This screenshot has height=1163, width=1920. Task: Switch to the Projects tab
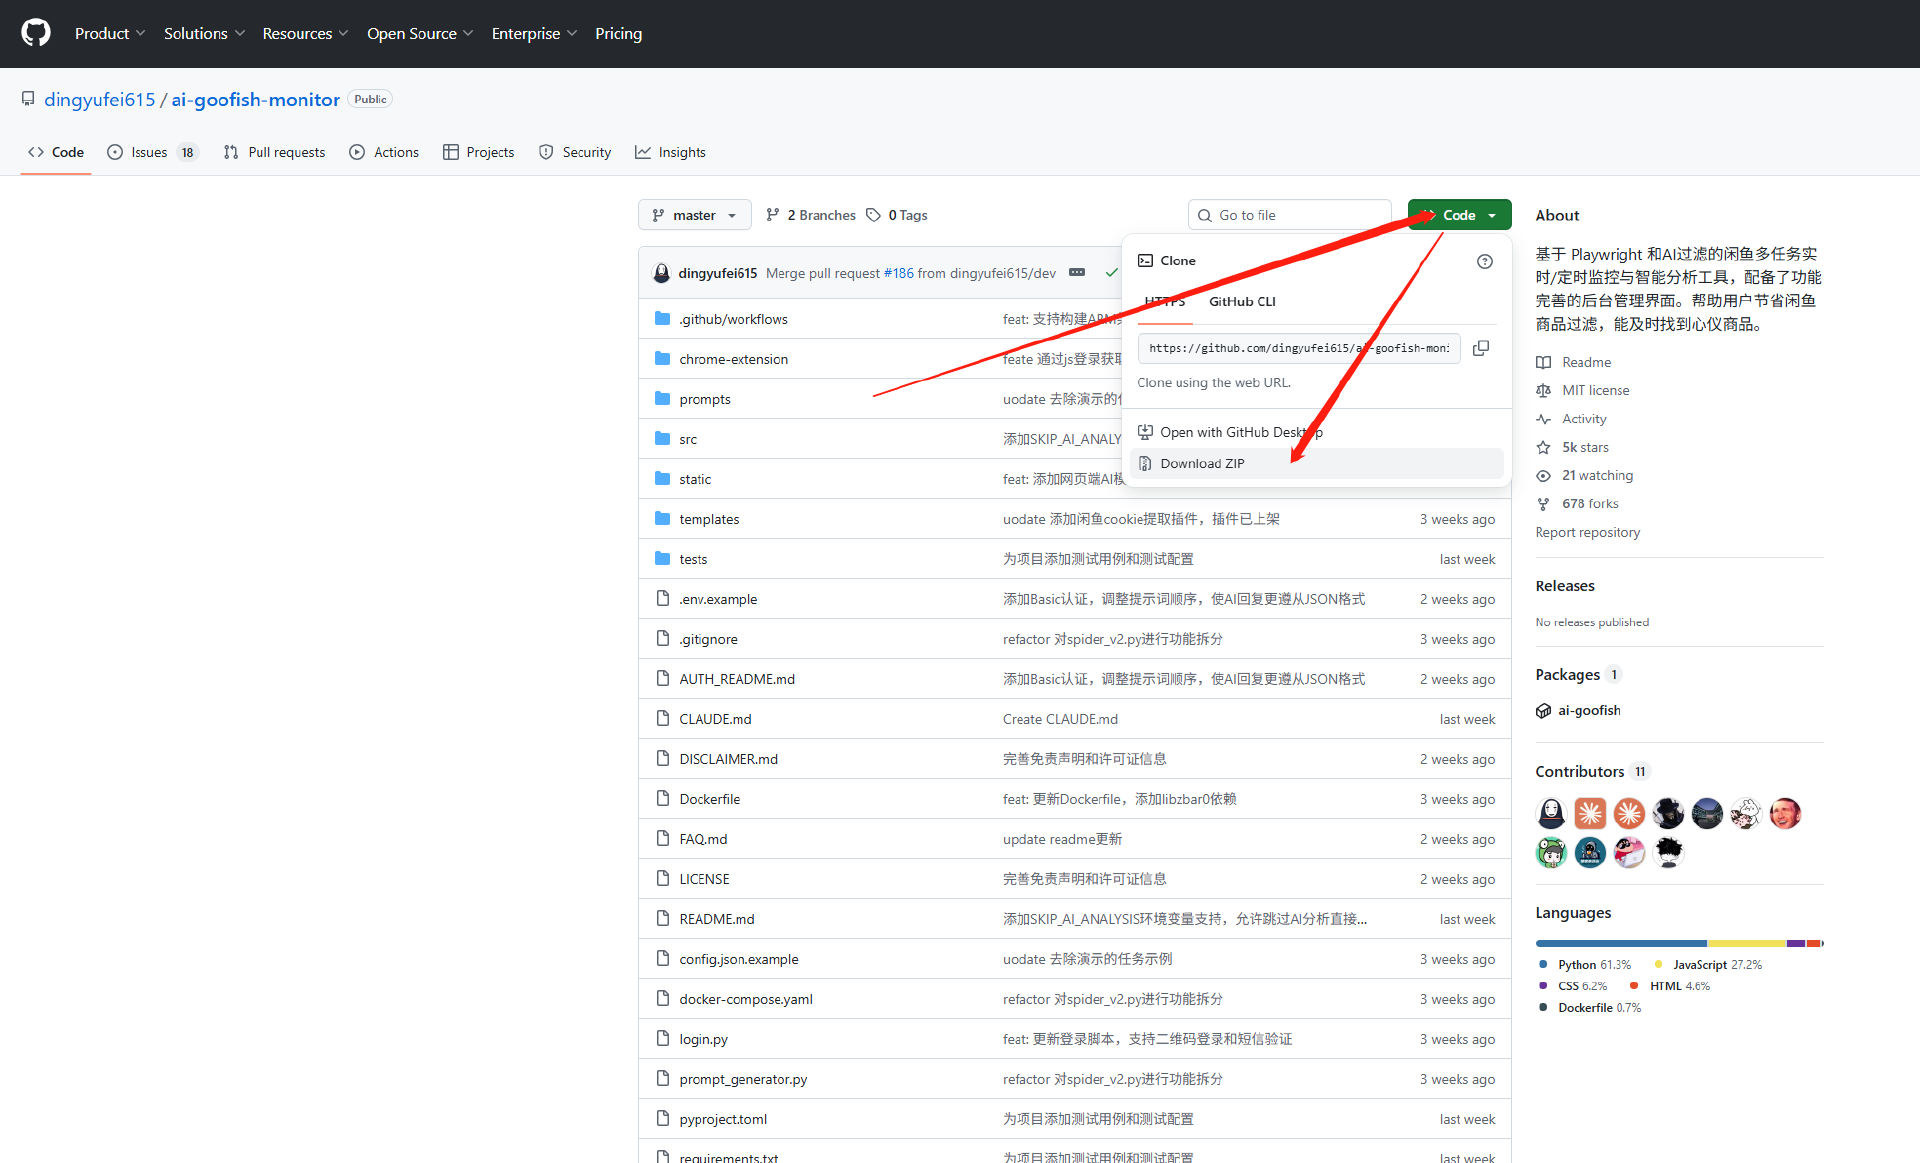[479, 152]
